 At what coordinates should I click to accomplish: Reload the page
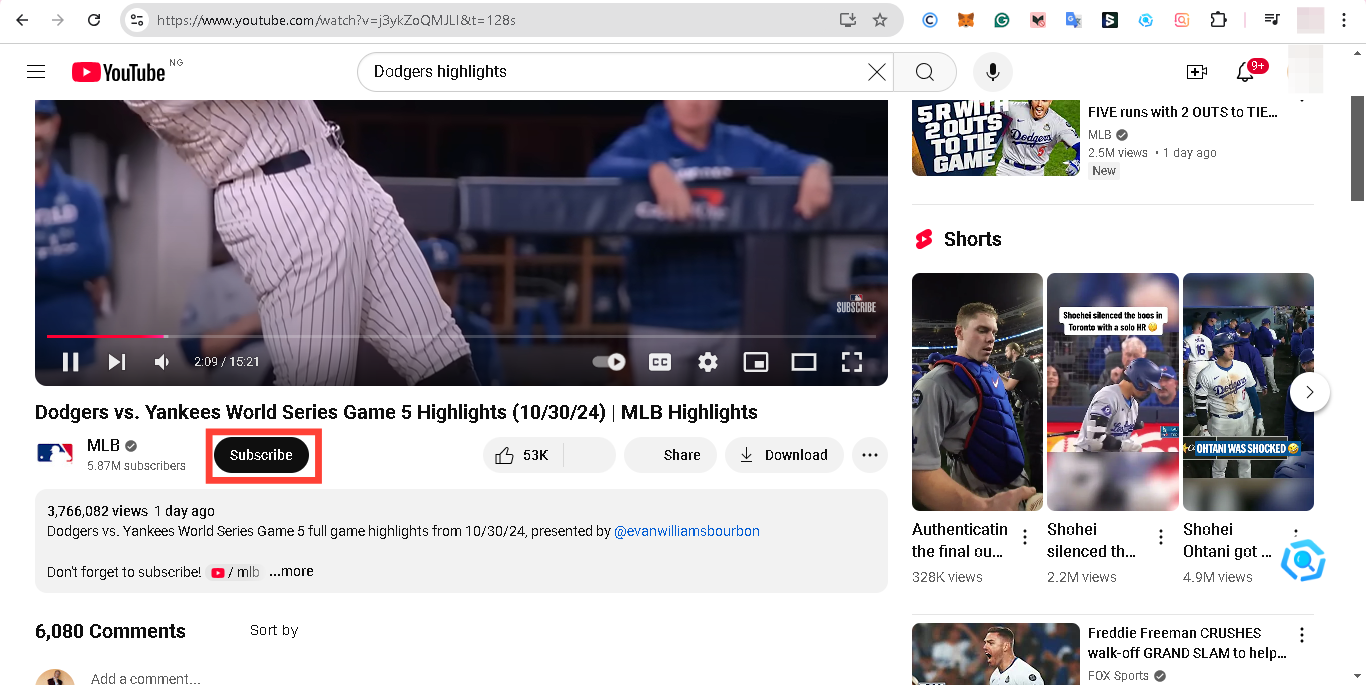[x=94, y=20]
